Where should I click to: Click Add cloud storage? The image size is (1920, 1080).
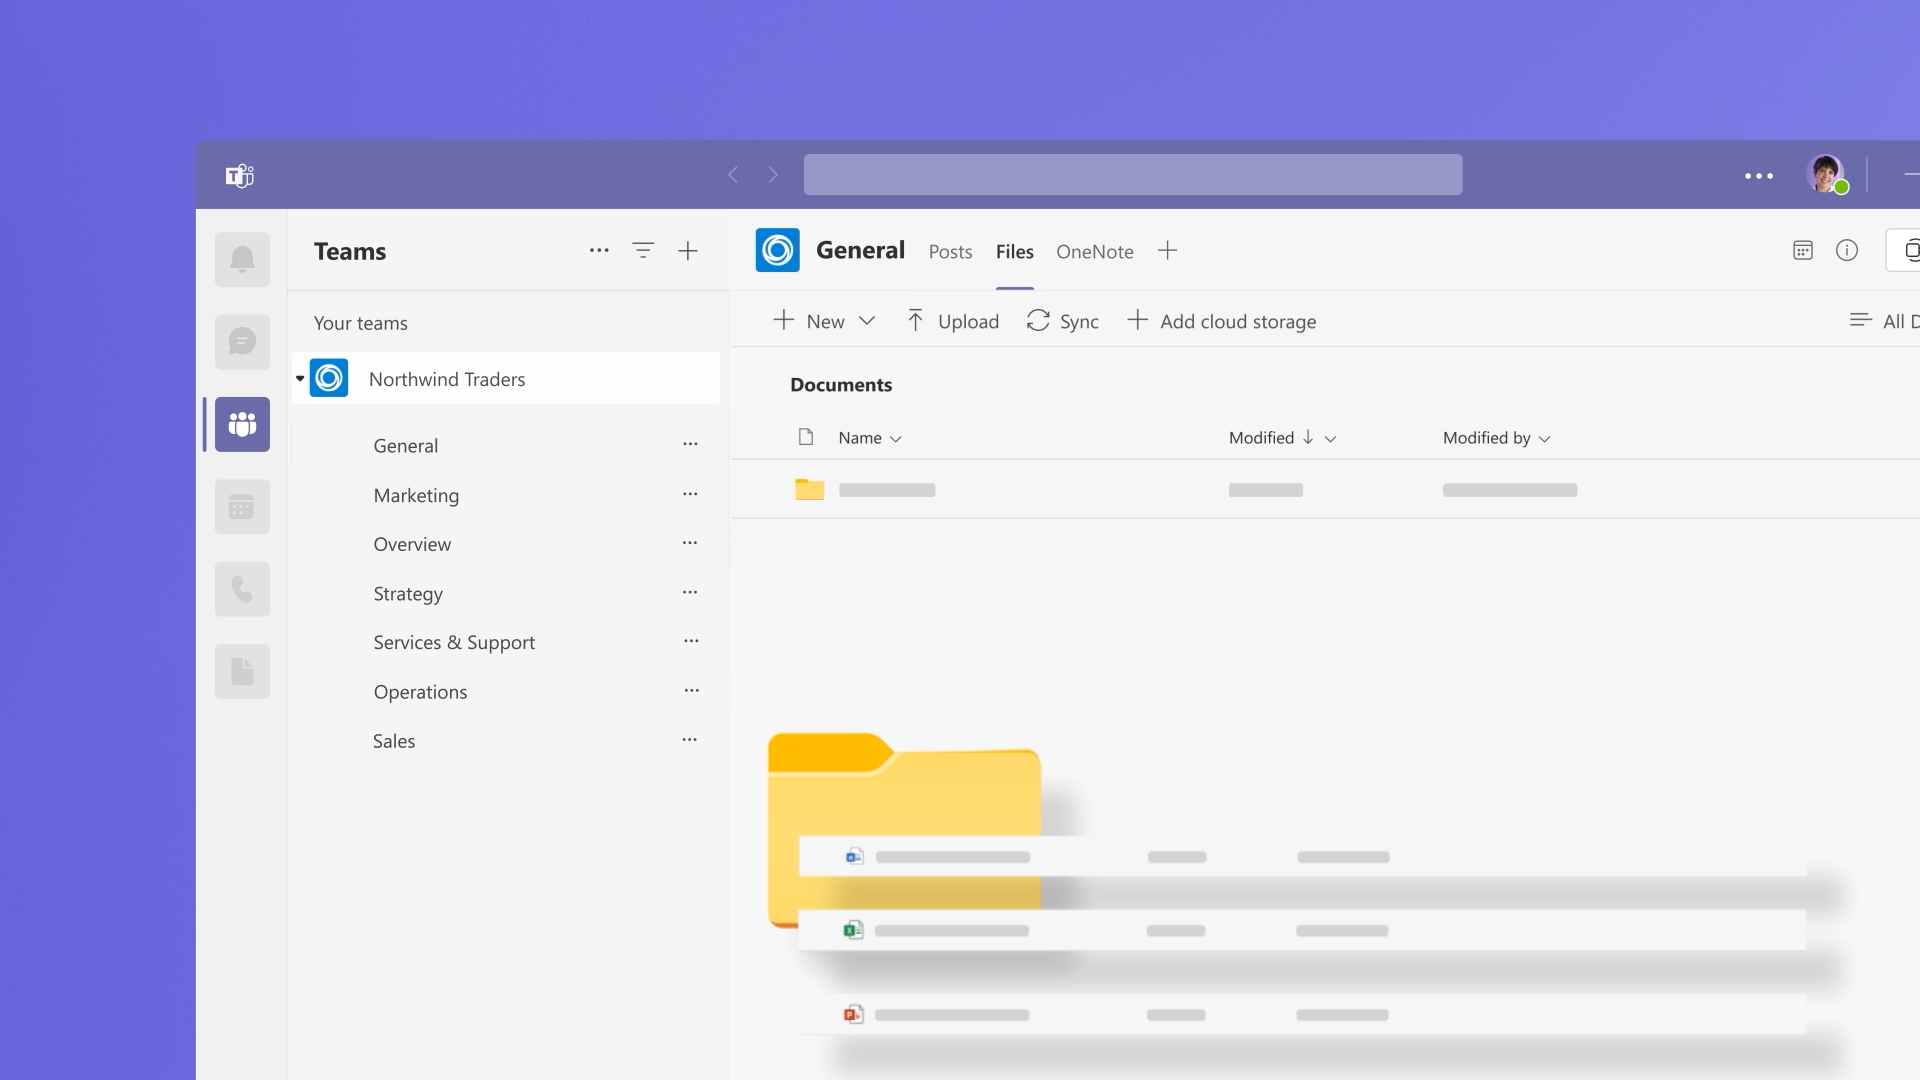[x=1222, y=321]
